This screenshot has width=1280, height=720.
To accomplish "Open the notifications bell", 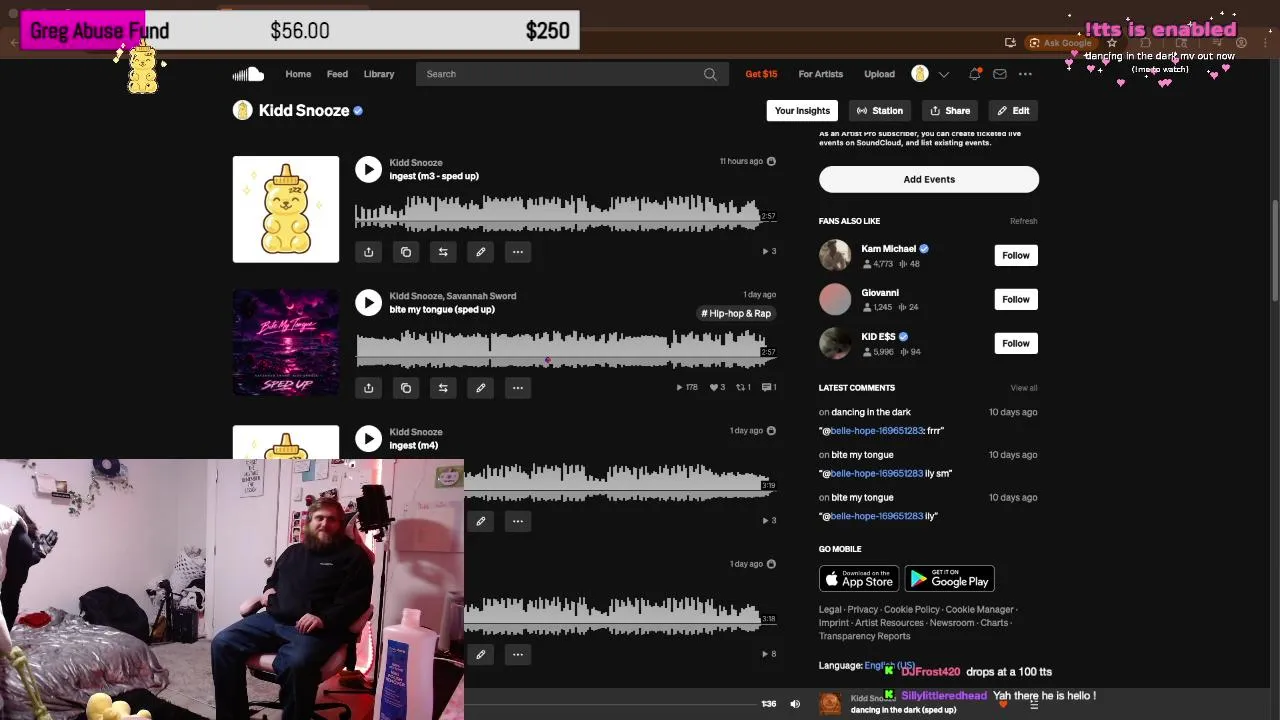I will point(975,74).
